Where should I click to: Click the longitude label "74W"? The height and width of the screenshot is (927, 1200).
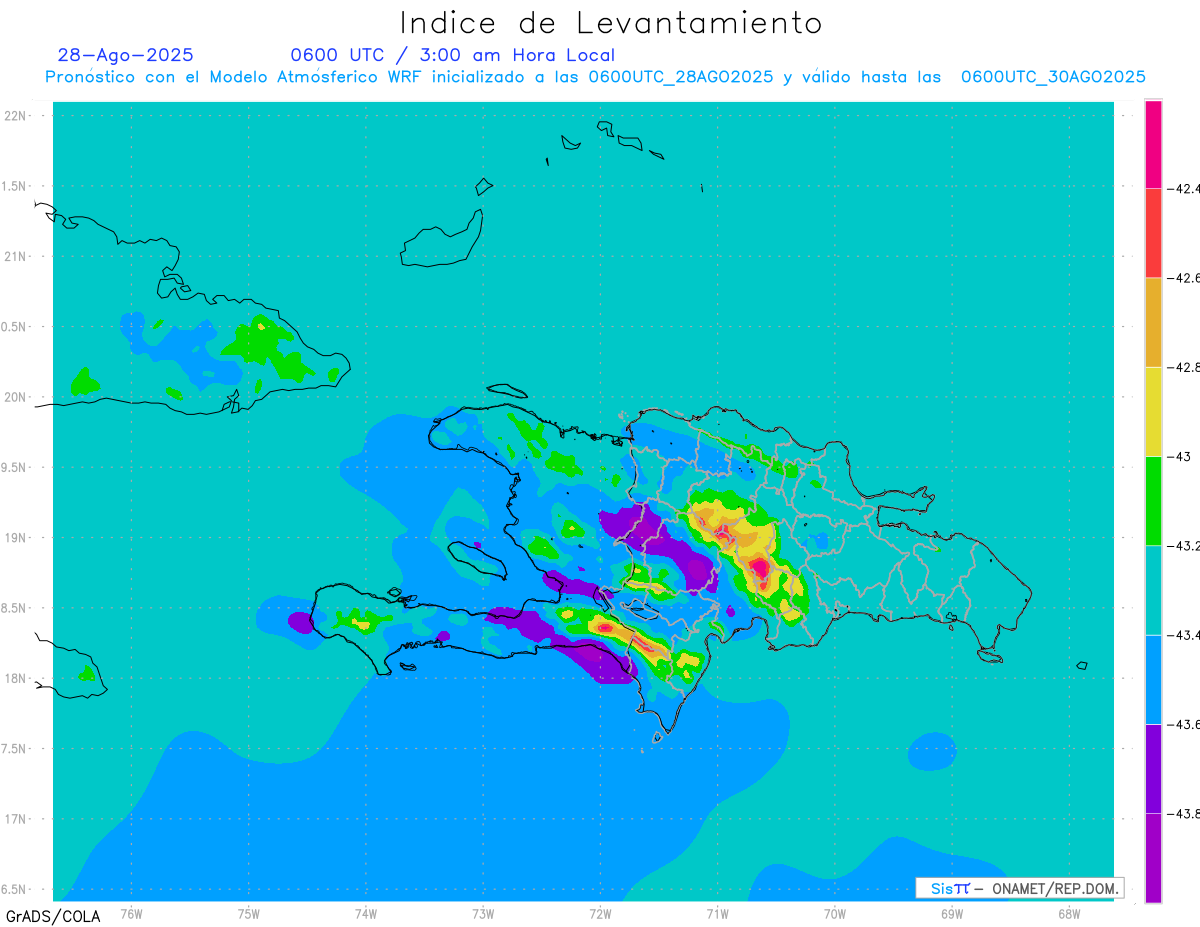(x=366, y=913)
